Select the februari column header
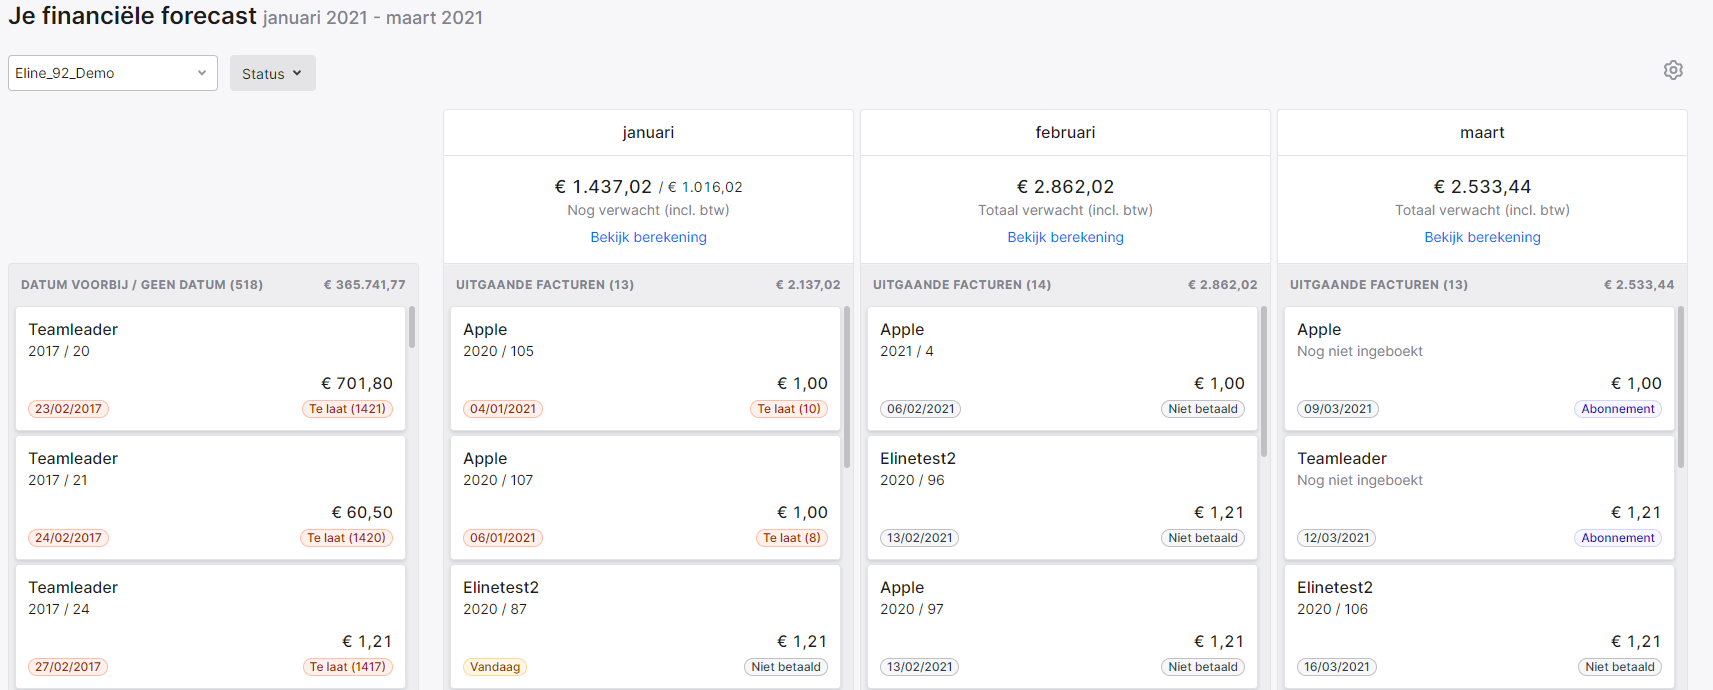 pyautogui.click(x=1065, y=132)
